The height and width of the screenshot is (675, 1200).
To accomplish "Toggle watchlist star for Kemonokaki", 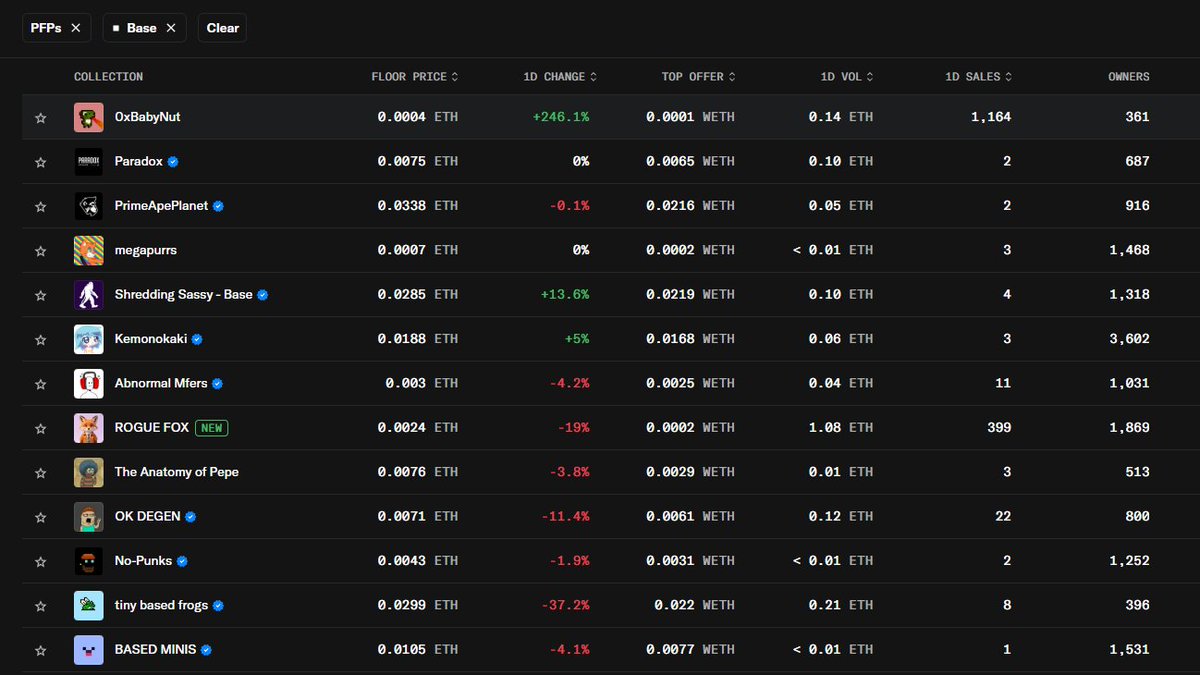I will click(x=41, y=340).
